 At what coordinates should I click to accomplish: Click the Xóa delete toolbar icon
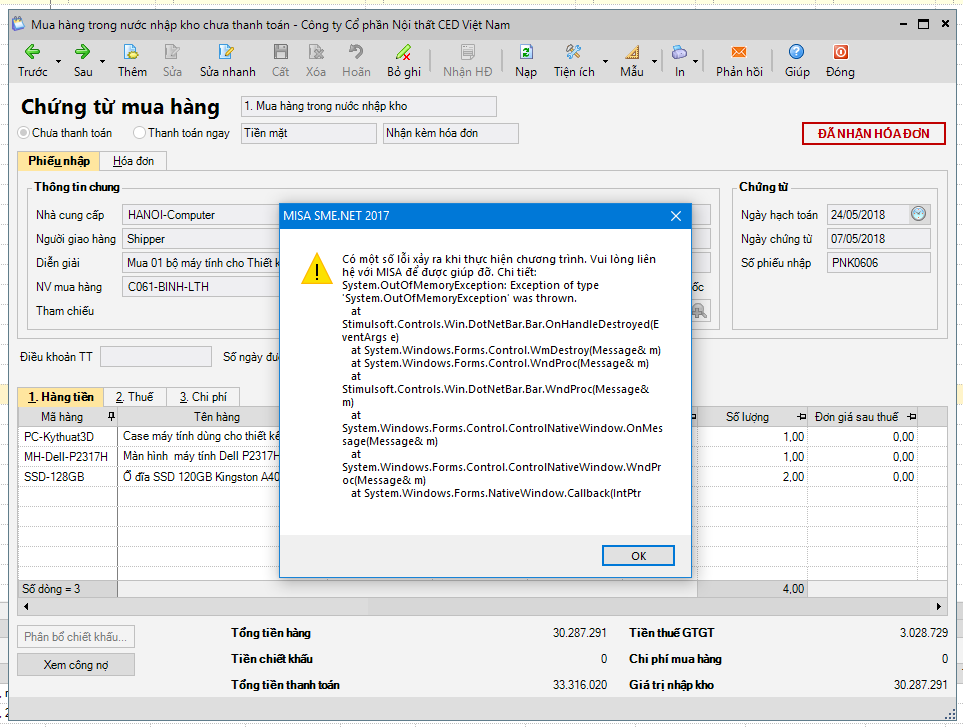pos(316,52)
